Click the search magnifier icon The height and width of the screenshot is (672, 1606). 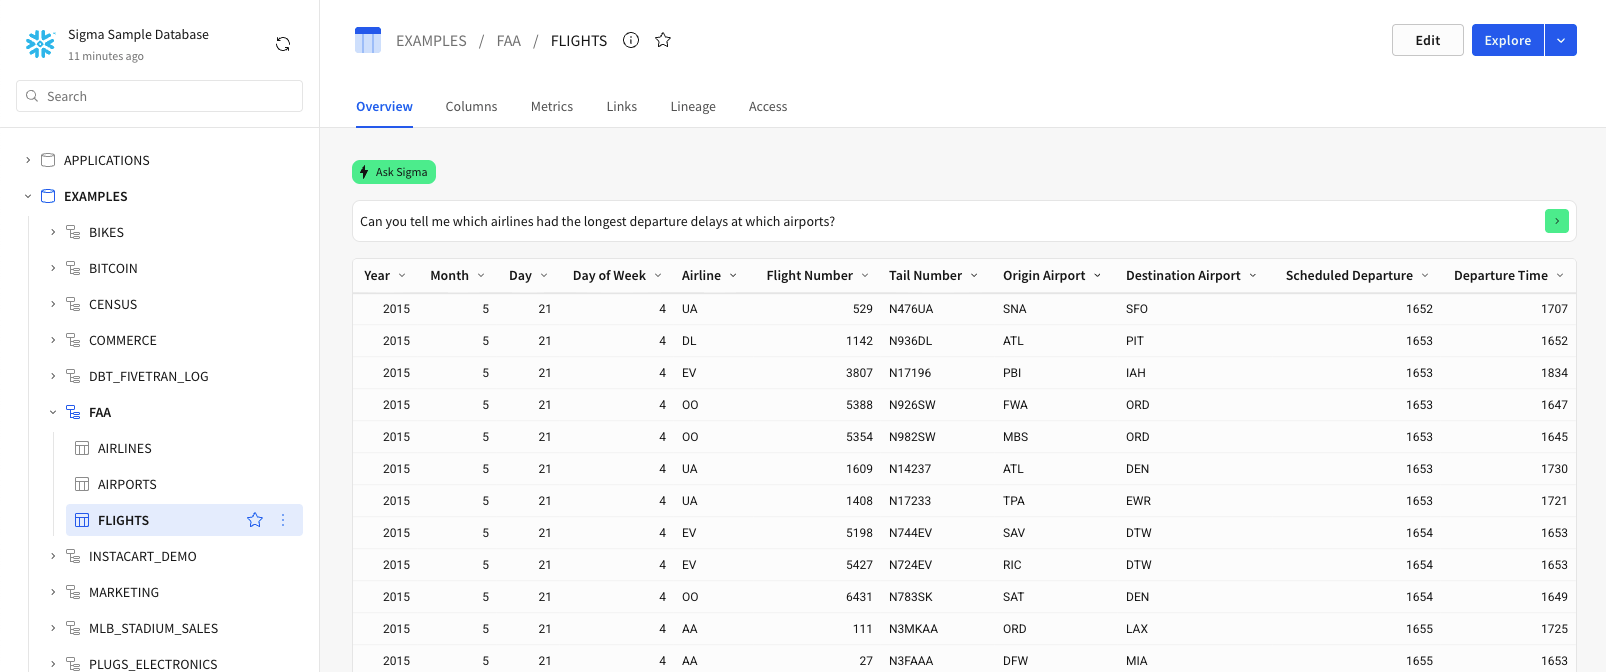[x=33, y=96]
